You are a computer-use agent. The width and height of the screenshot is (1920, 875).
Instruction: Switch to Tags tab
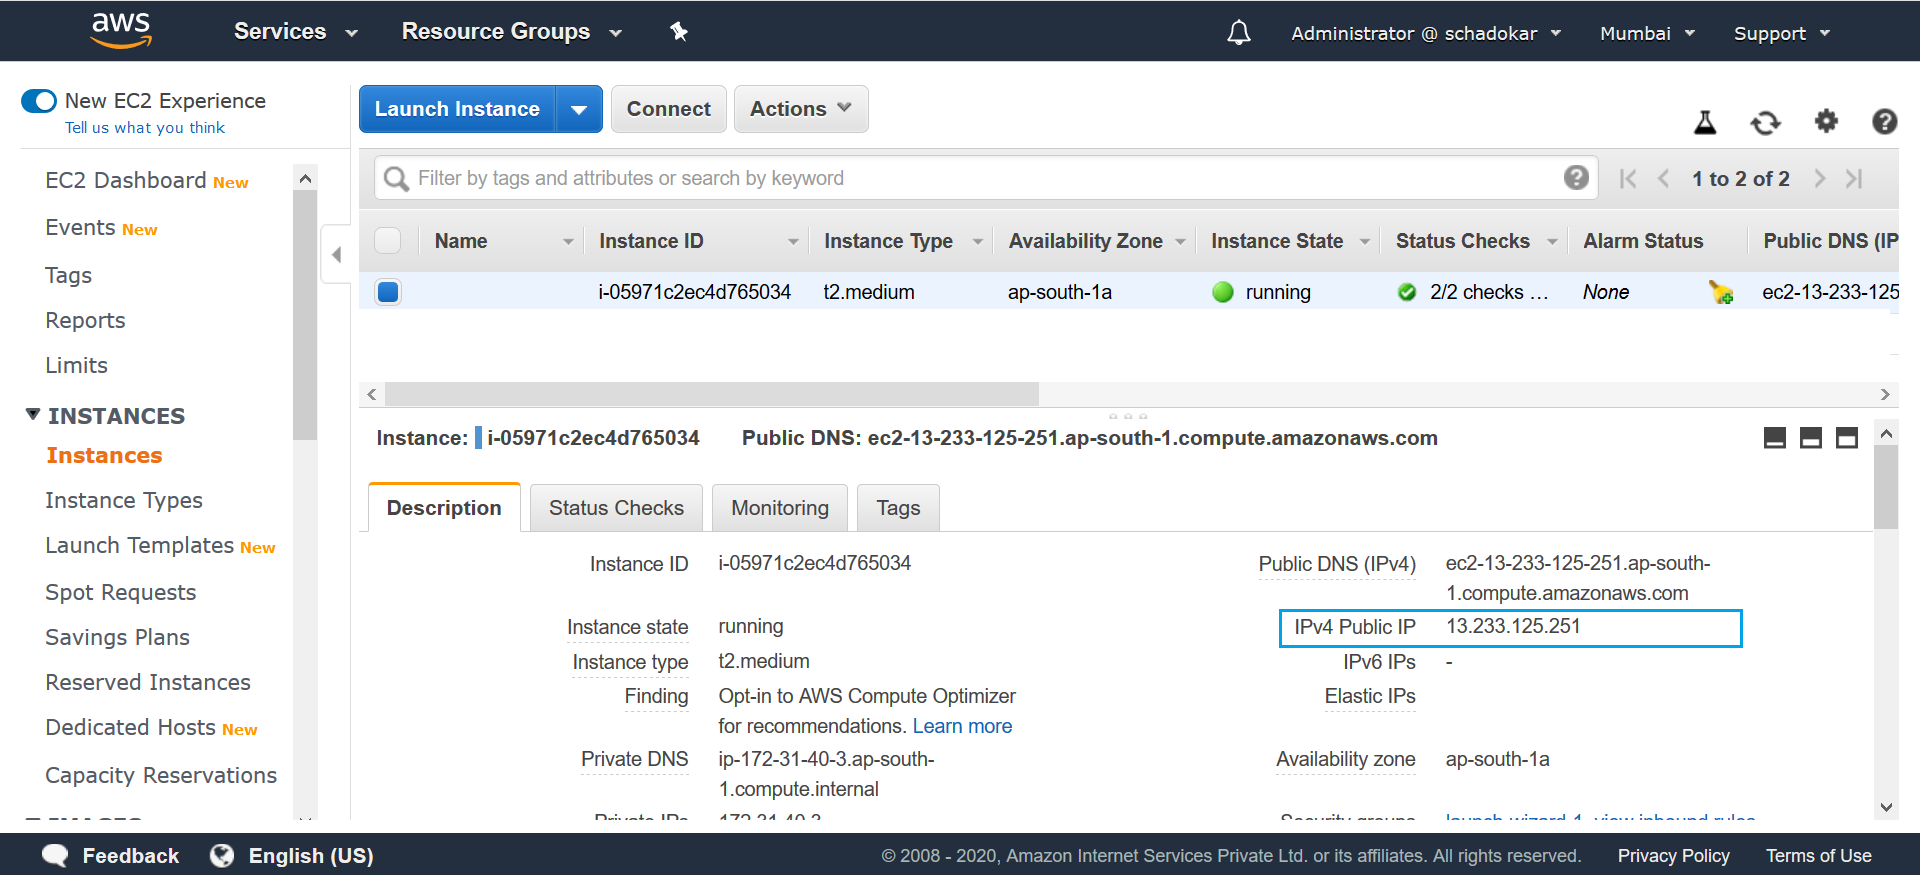pos(898,508)
